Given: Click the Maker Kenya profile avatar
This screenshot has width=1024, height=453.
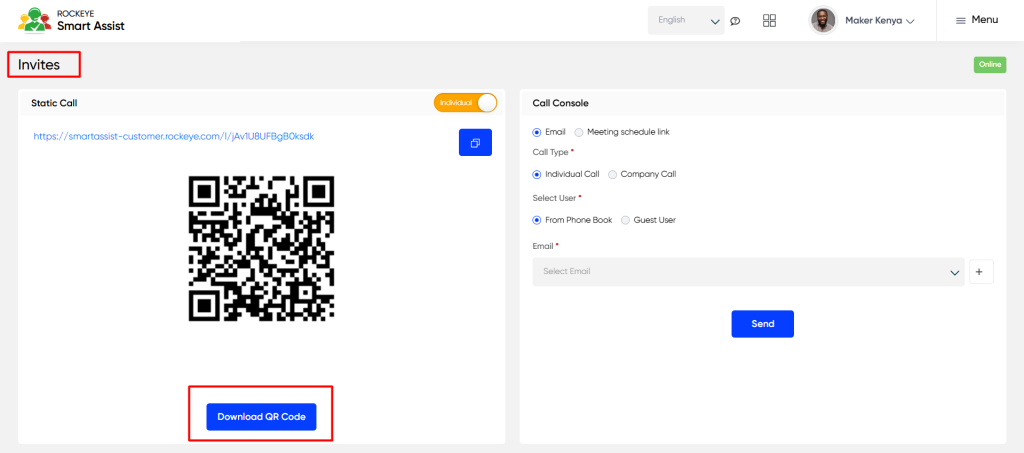Looking at the screenshot, I should click(x=823, y=20).
